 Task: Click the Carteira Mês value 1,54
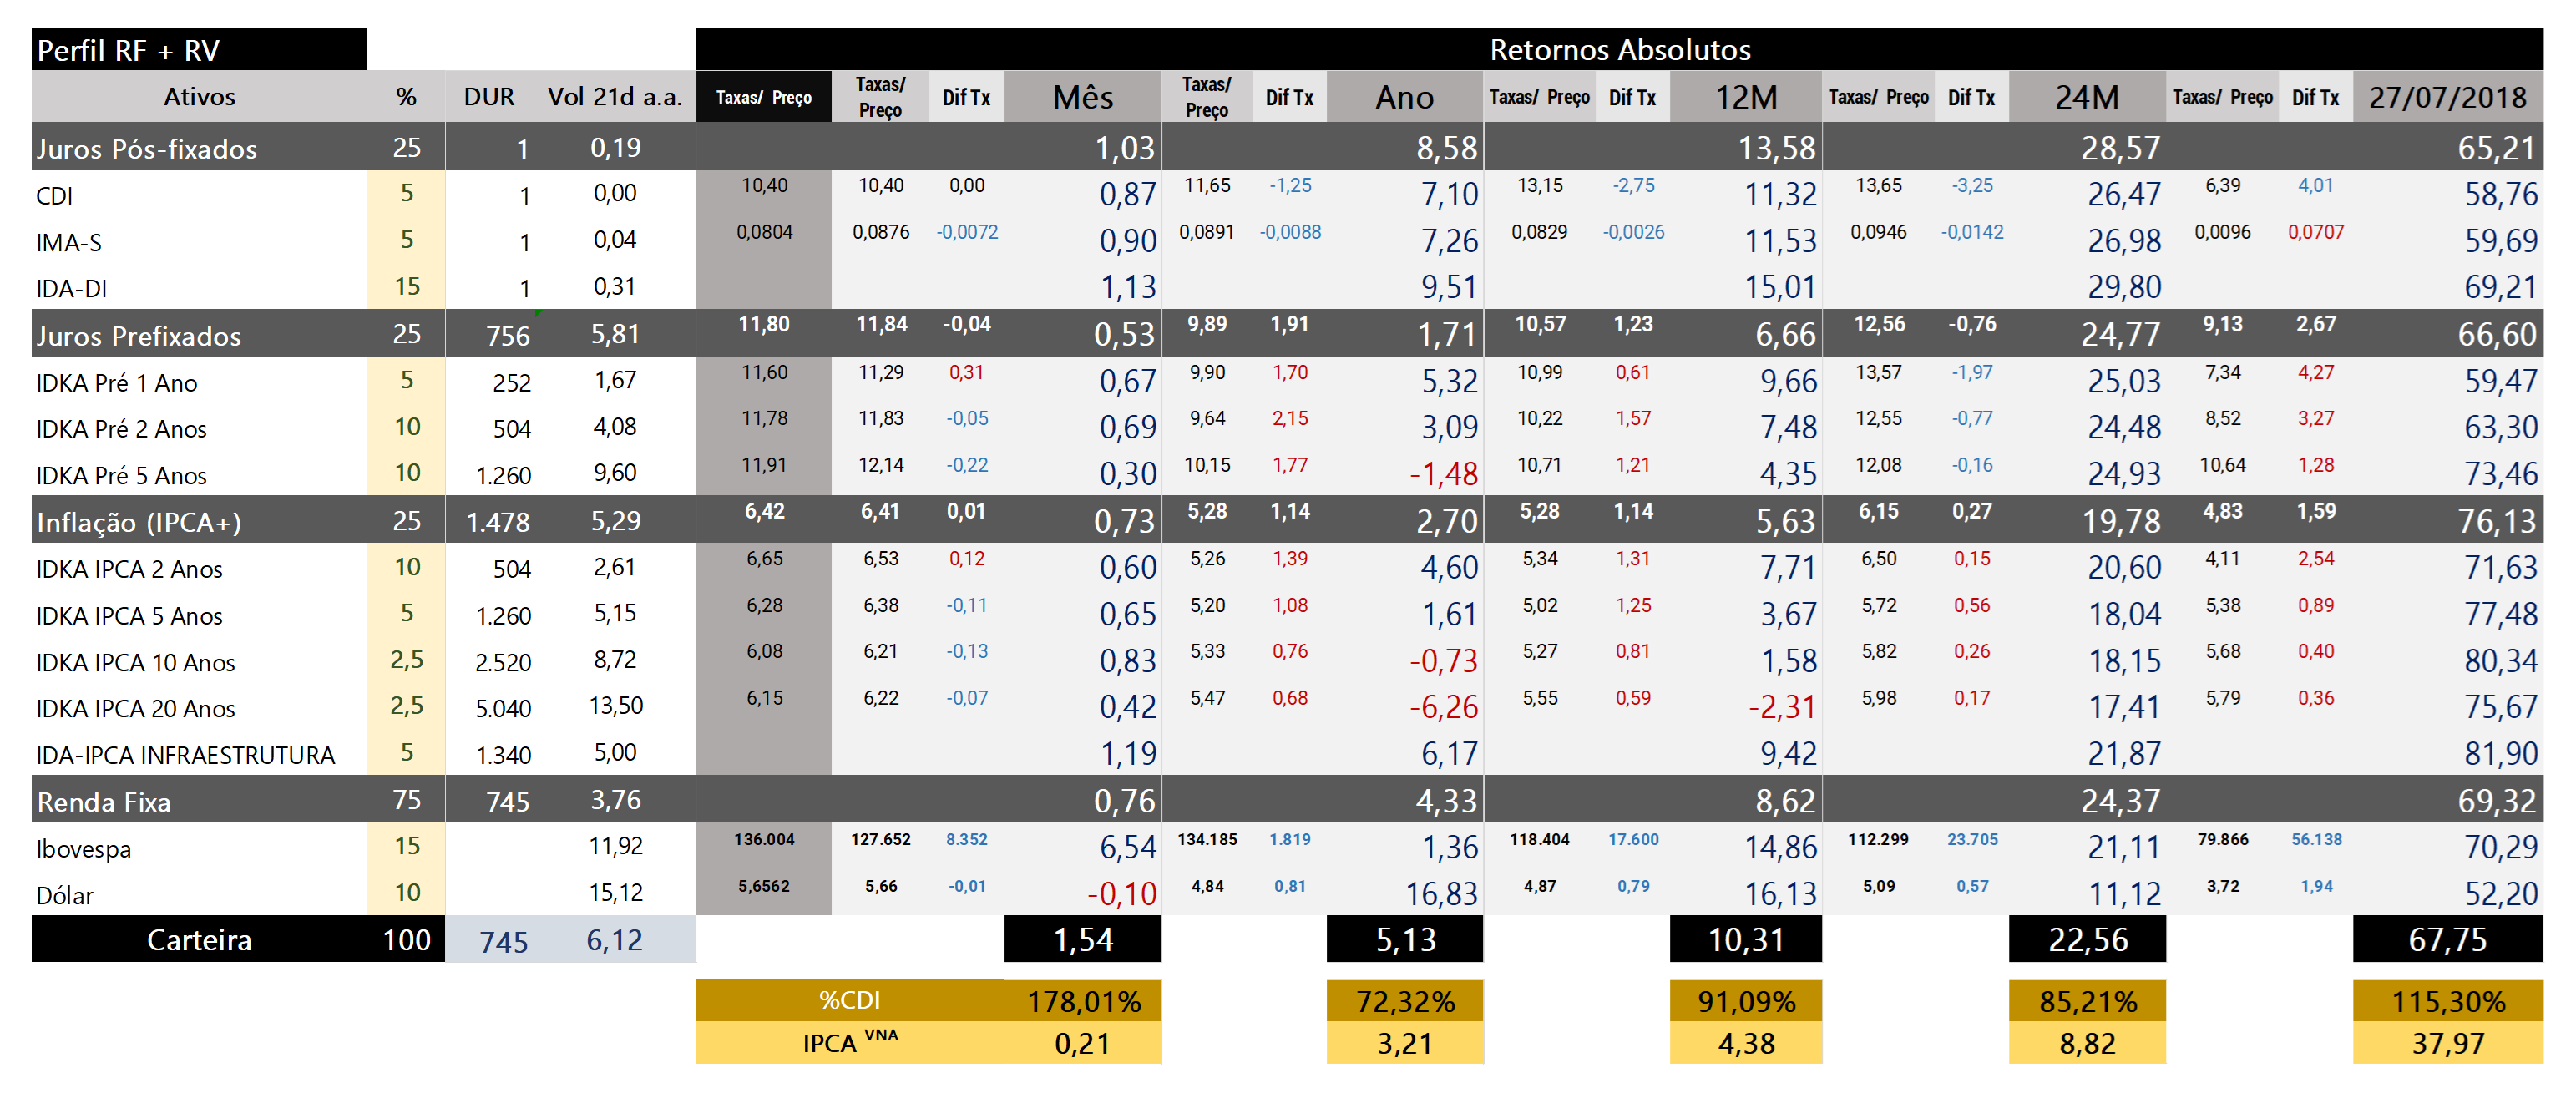coord(1082,939)
